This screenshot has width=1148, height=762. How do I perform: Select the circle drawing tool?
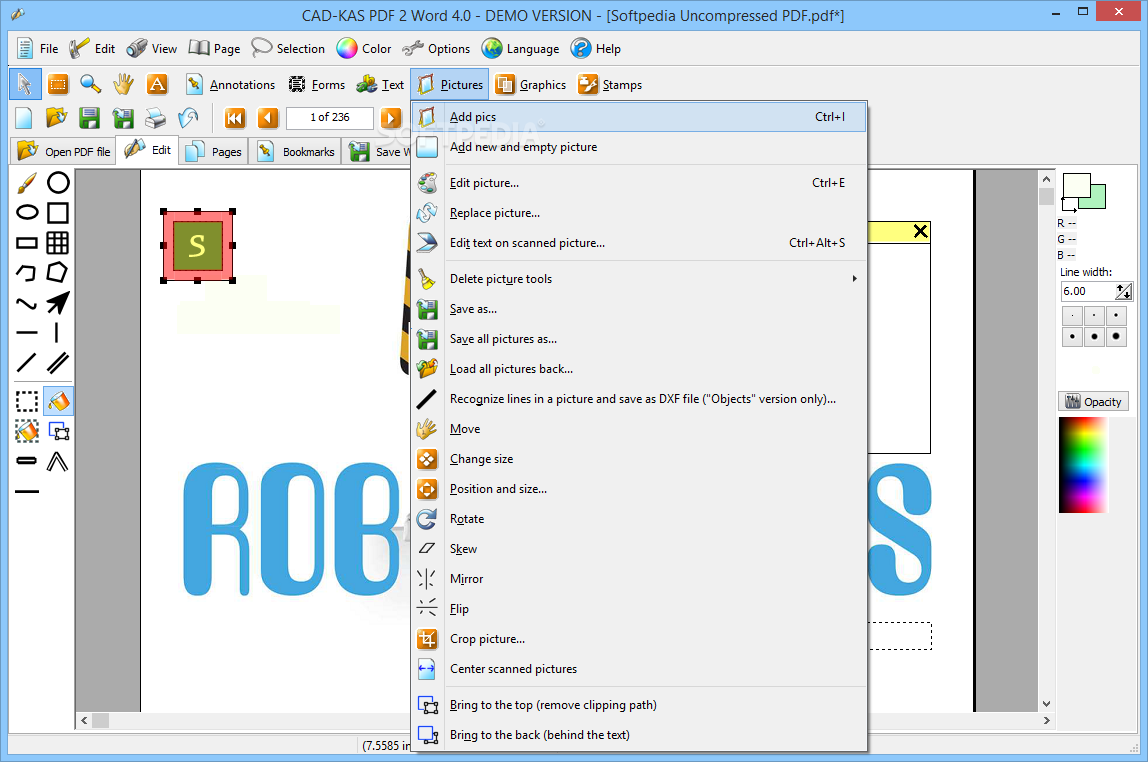[58, 182]
